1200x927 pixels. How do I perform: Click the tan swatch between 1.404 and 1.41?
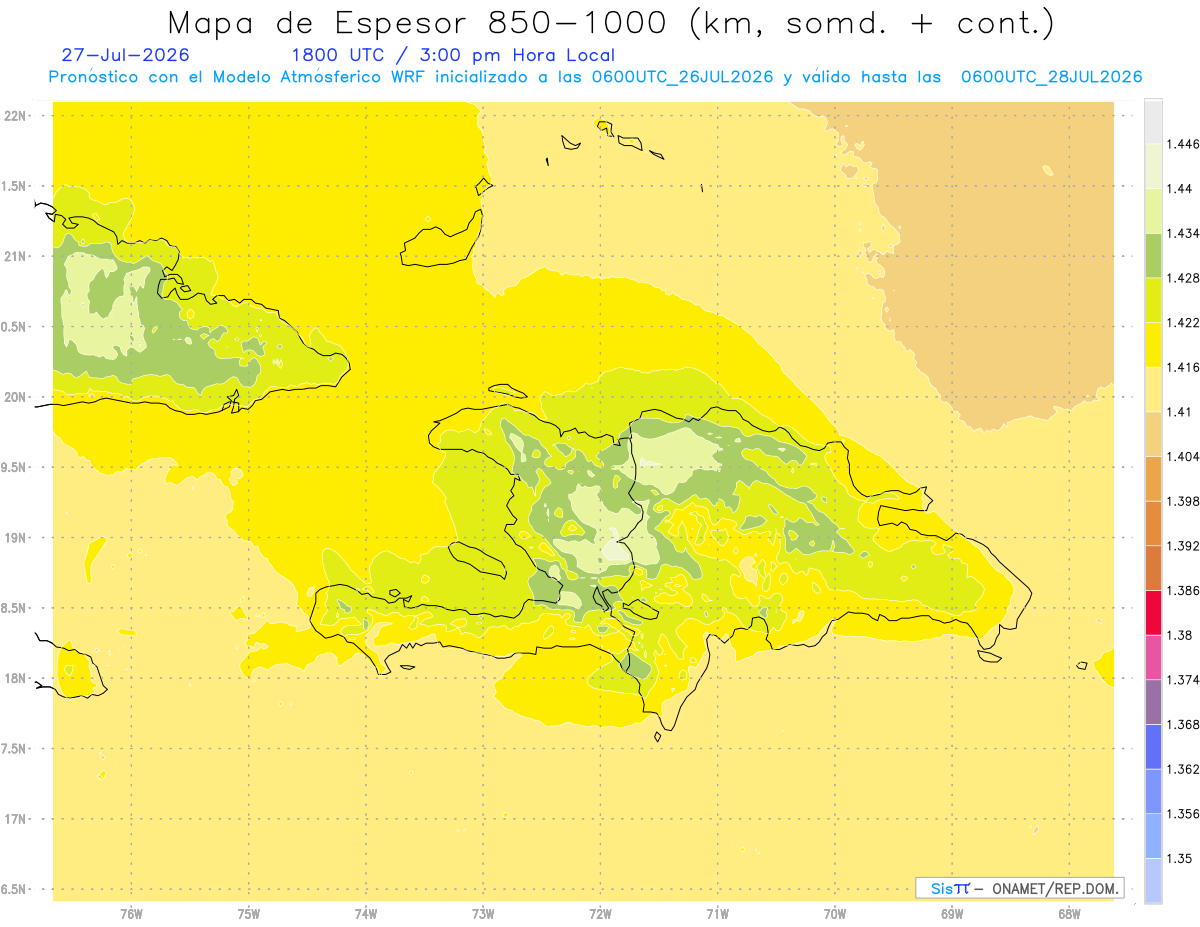point(1153,434)
